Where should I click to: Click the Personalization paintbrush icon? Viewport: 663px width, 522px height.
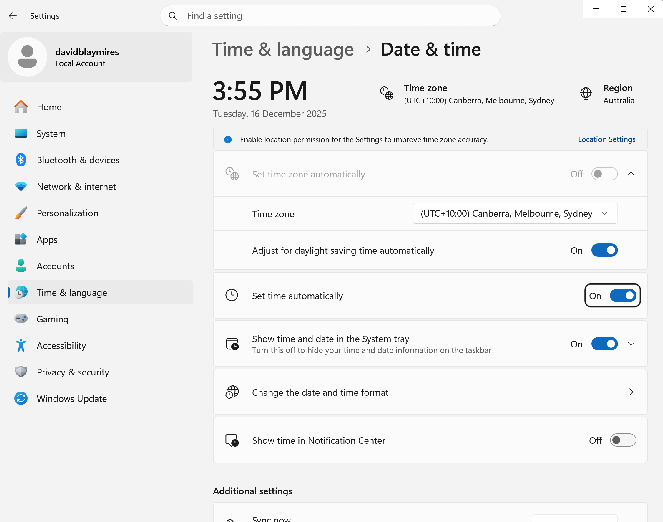tap(21, 213)
